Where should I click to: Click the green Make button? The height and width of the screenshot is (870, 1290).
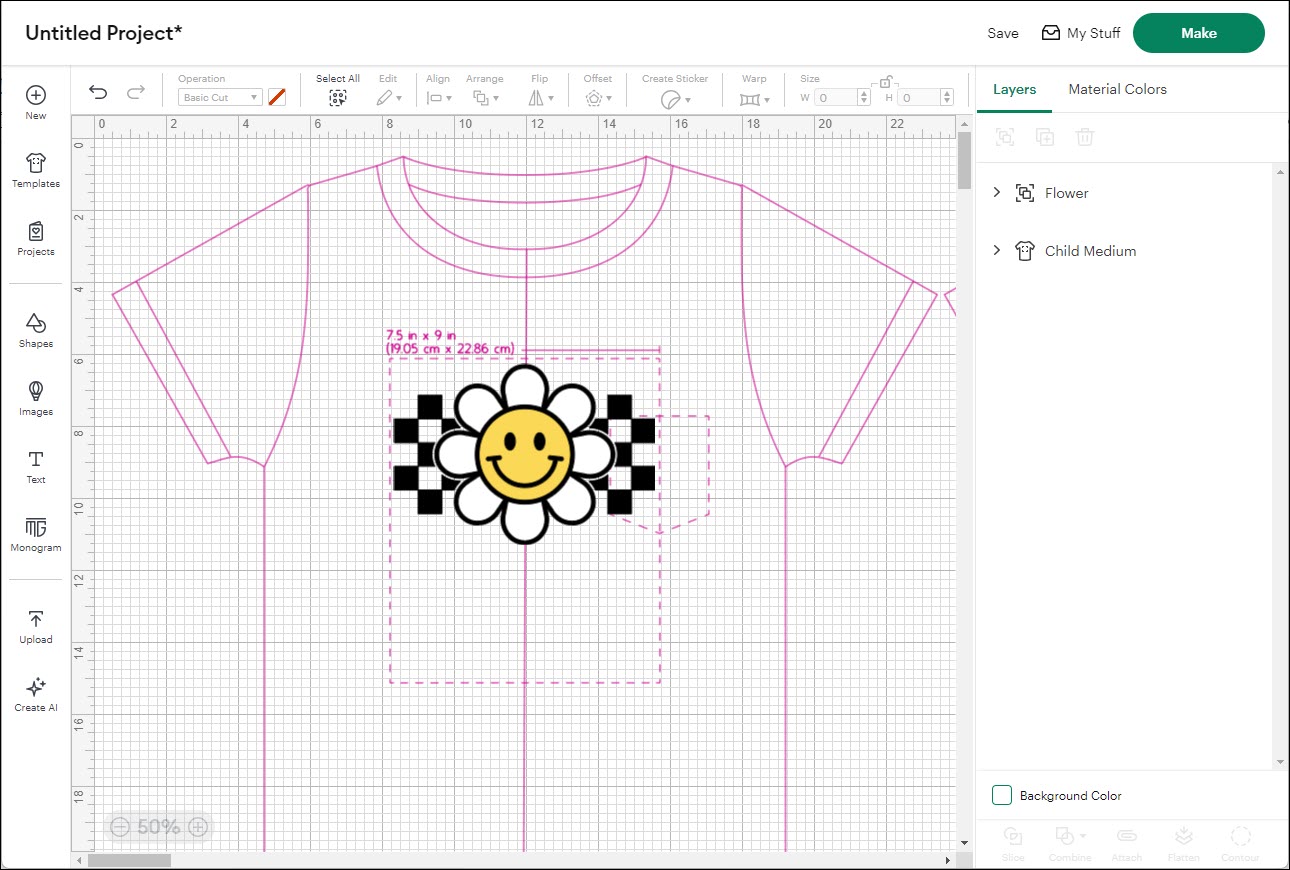(1198, 32)
